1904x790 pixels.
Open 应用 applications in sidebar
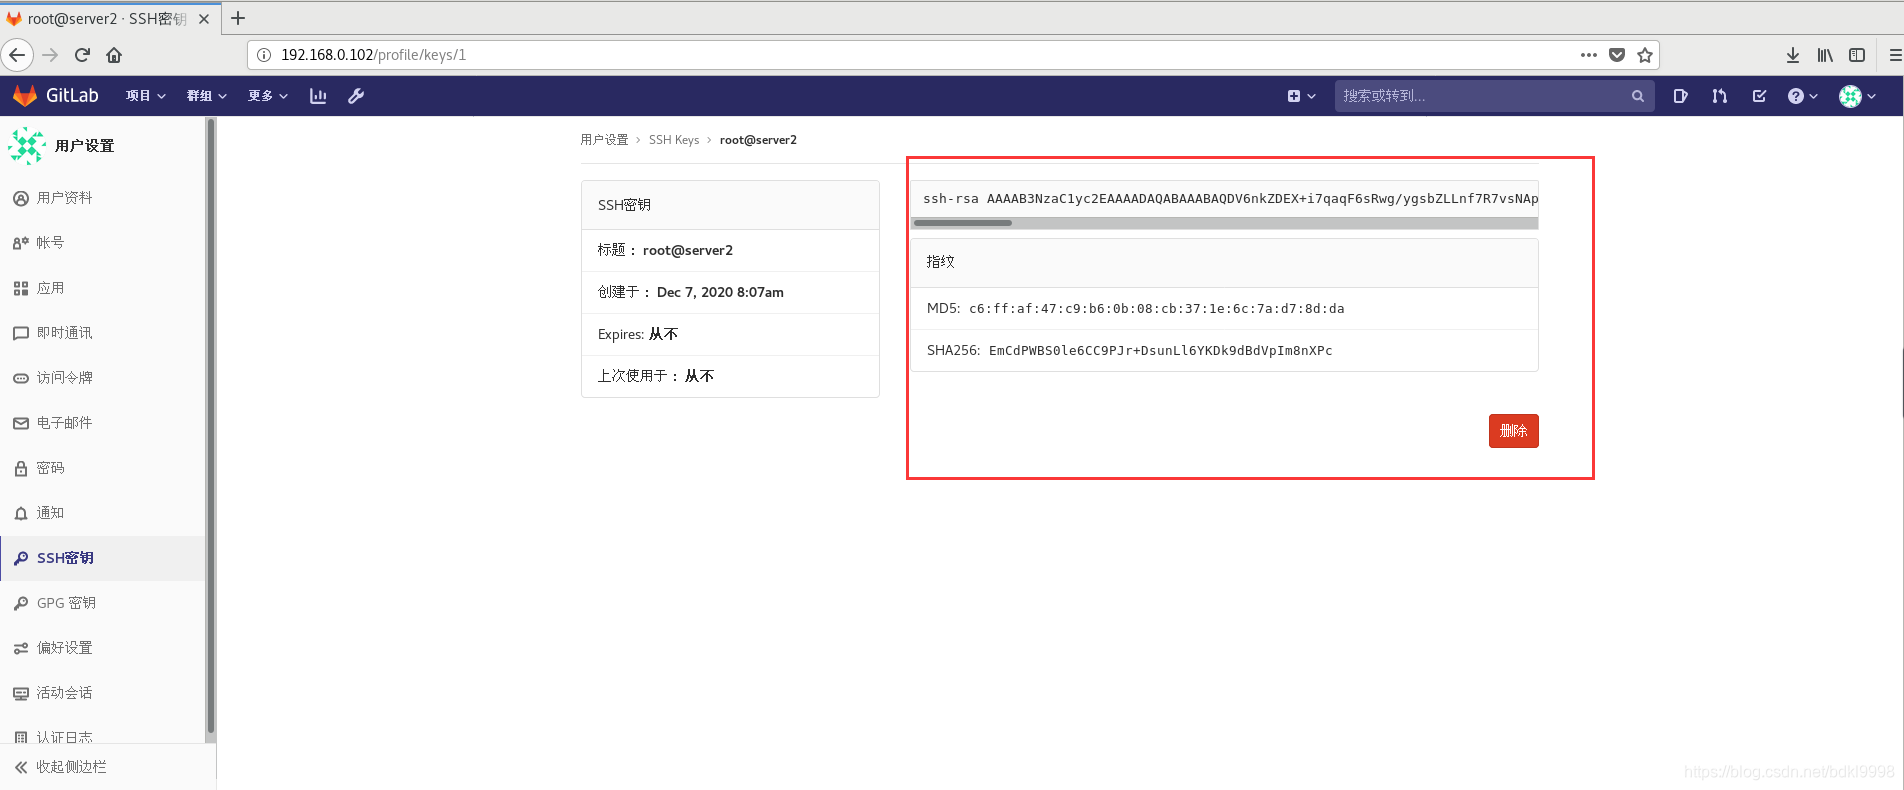tap(102, 288)
